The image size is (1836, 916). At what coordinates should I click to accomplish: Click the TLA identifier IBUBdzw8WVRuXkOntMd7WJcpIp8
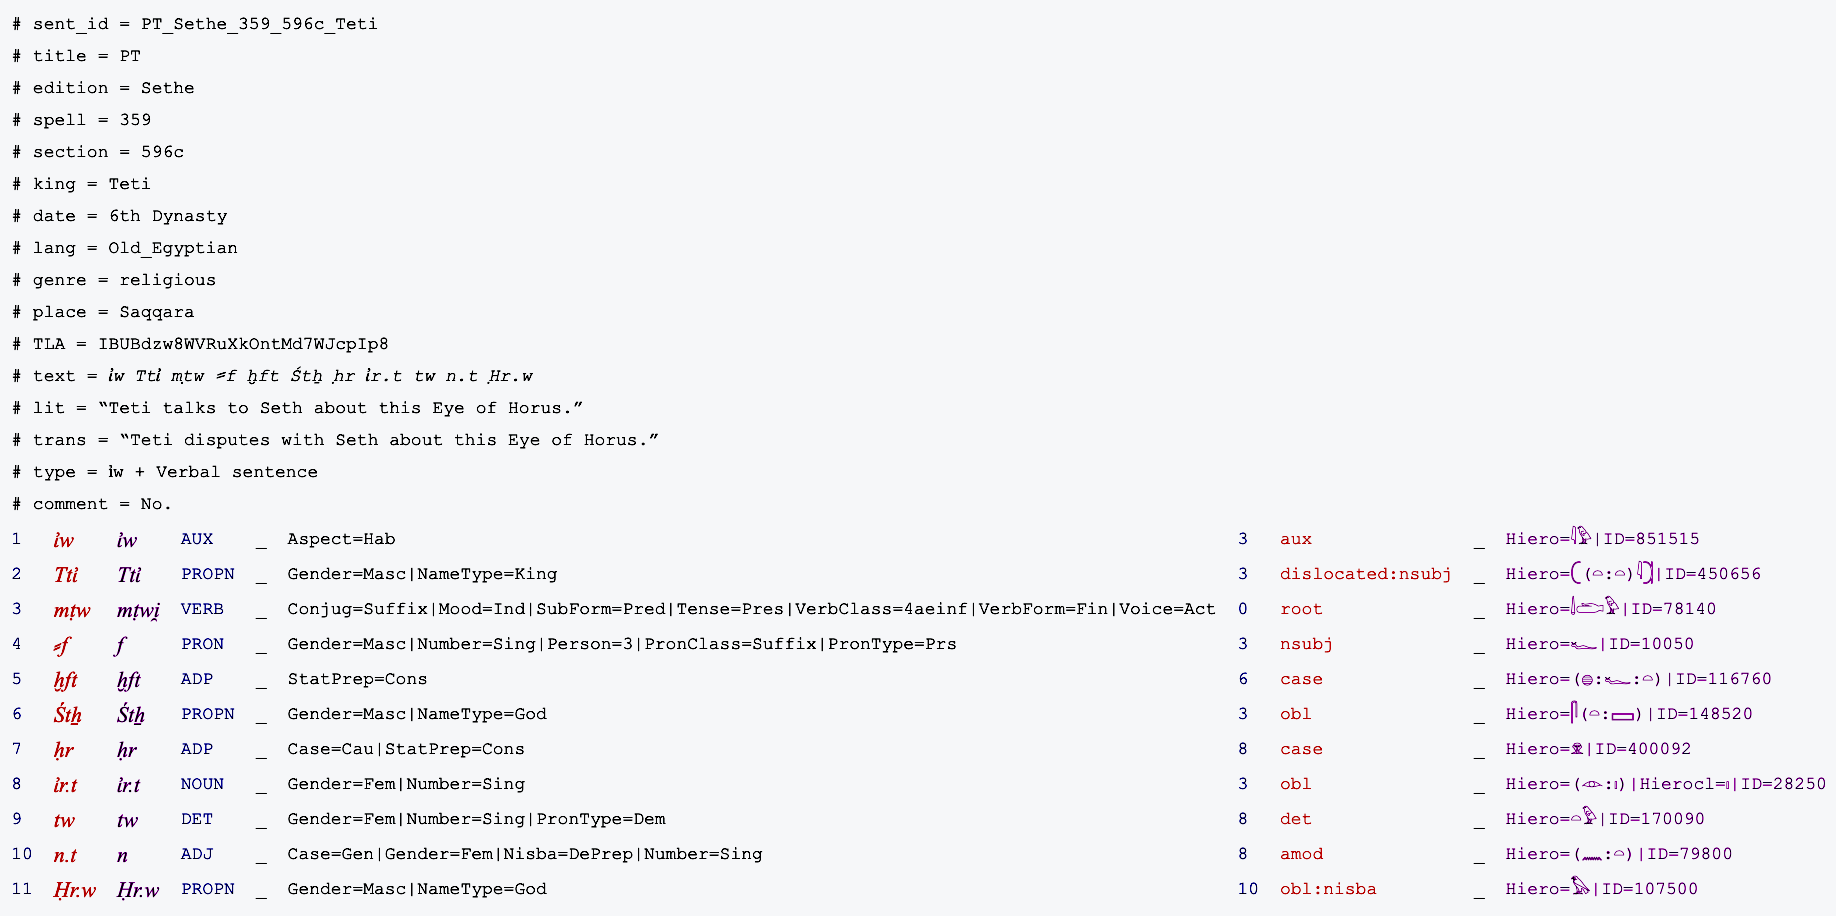coord(243,344)
